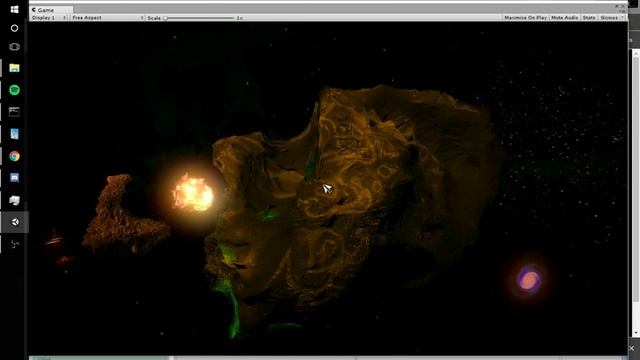This screenshot has width=640, height=360.
Task: Click the vertical scrollbar on right panel
Action: [x=636, y=180]
